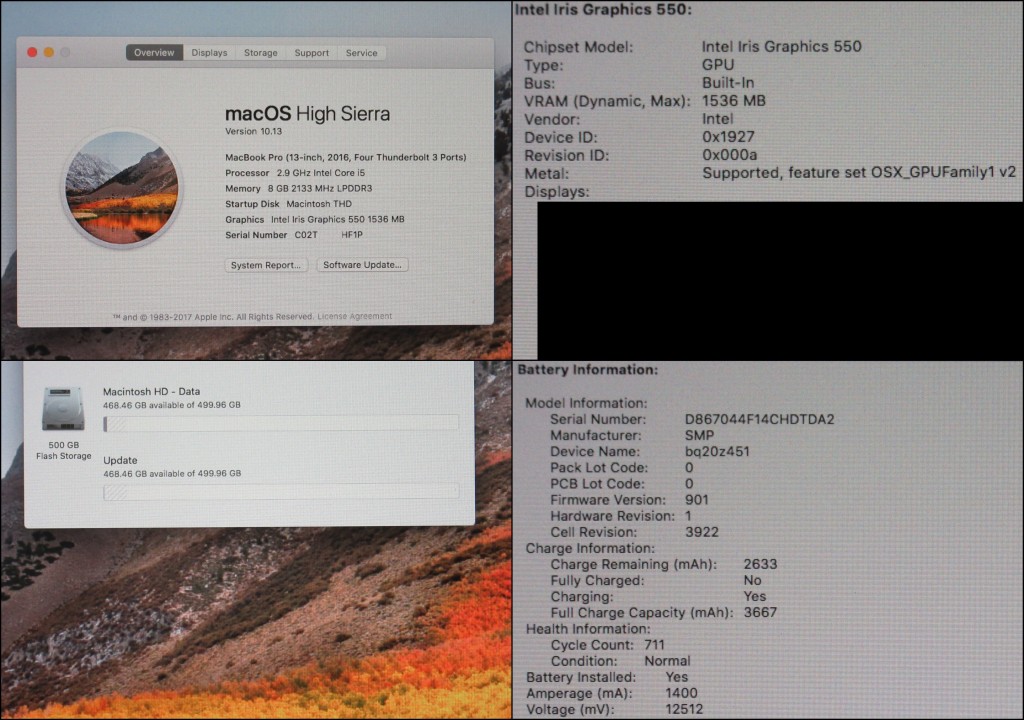Select Intel Iris Graphics 550 1536 MB text
The image size is (1024, 720).
[338, 220]
